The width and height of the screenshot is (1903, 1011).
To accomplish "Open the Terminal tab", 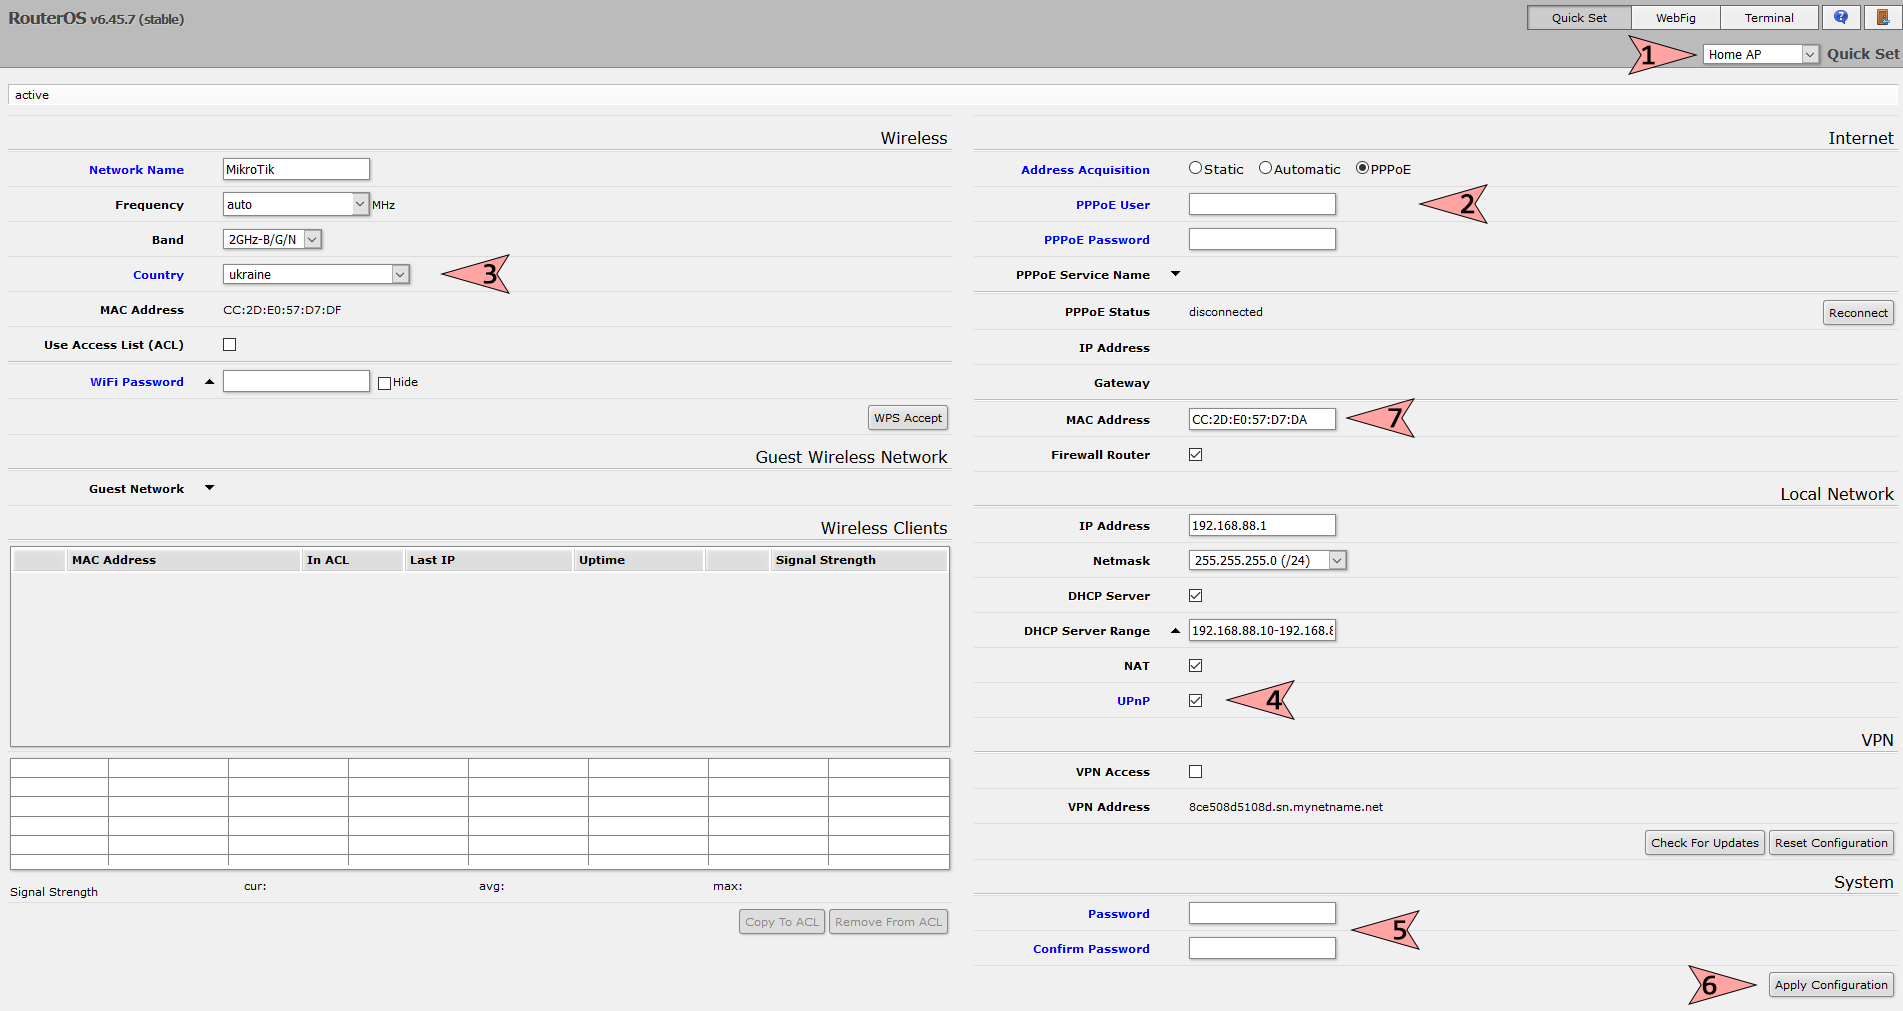I will tap(1768, 17).
